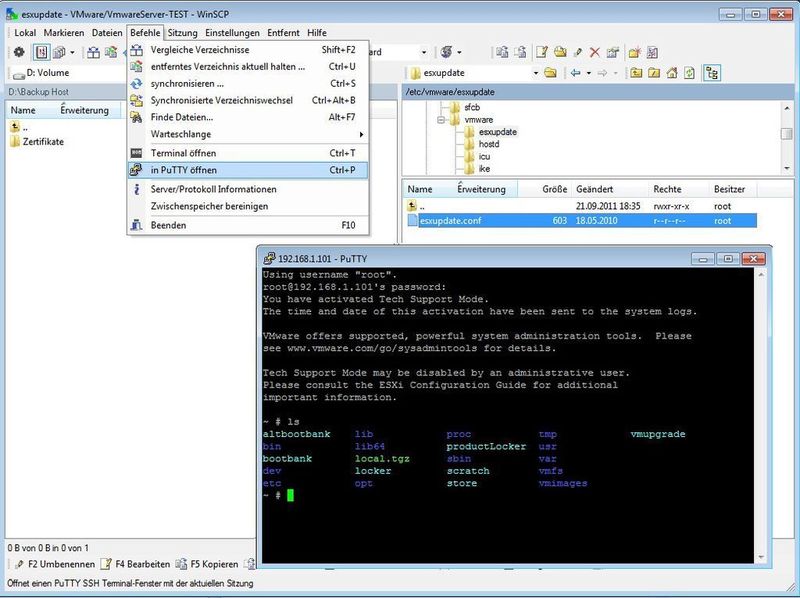
Task: Click the queue toolbar icon beside the gear
Action: coord(59,52)
